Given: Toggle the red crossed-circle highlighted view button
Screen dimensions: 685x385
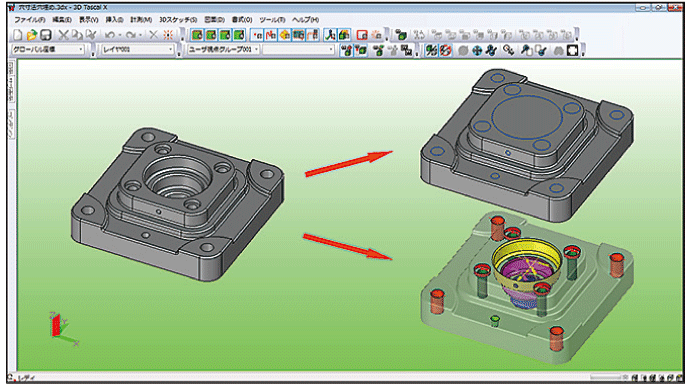Looking at the screenshot, I should coord(445,50).
